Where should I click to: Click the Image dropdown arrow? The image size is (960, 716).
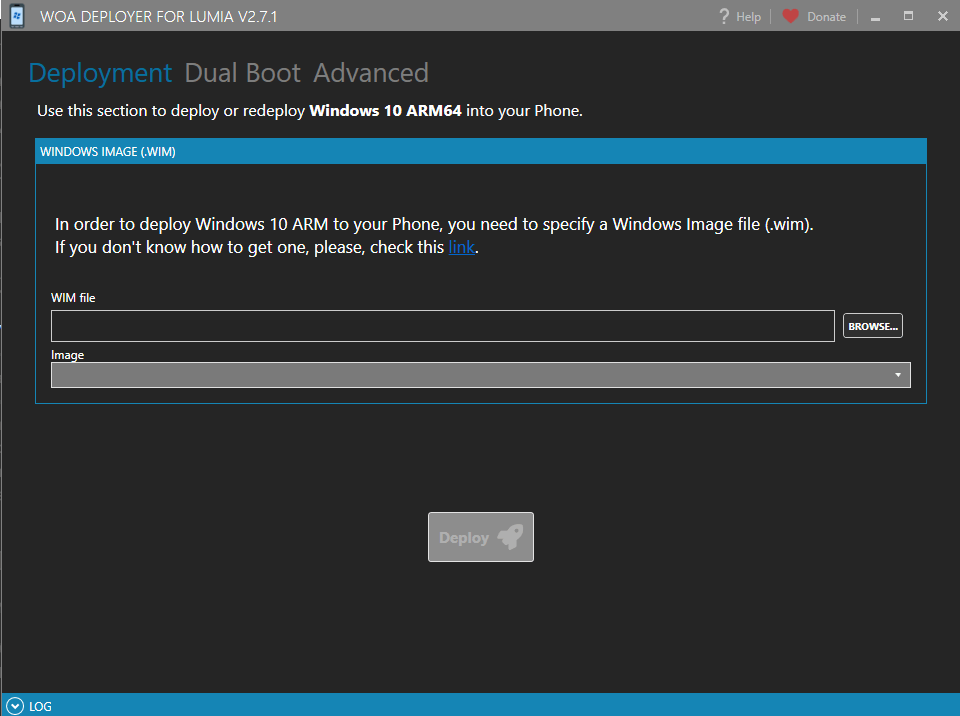coord(898,375)
